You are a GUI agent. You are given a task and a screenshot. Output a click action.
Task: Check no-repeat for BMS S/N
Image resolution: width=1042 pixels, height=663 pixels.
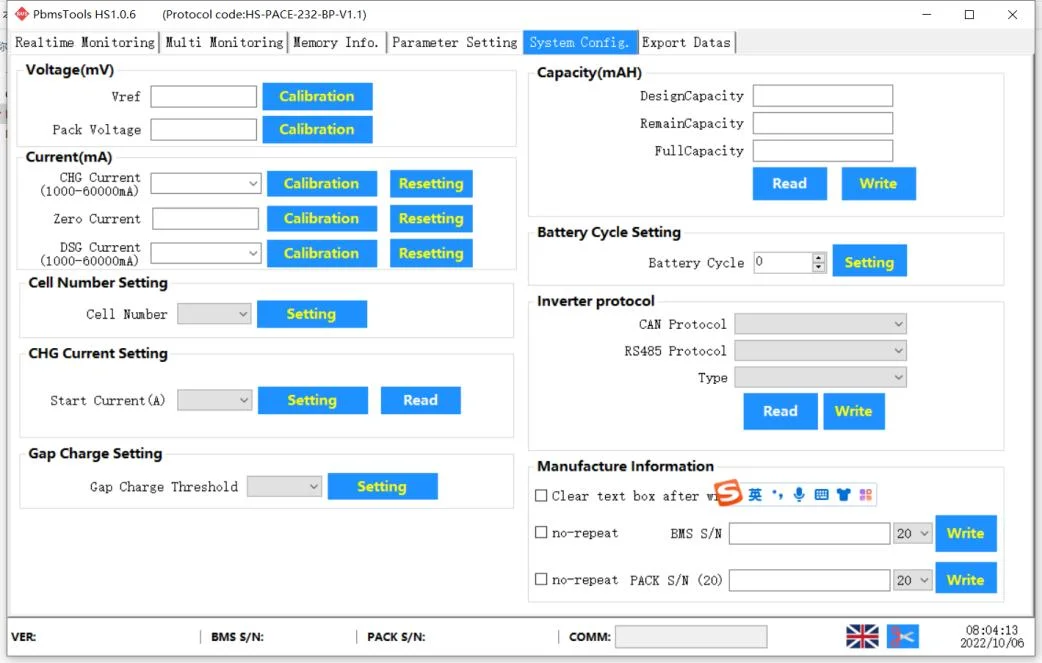[x=541, y=533]
